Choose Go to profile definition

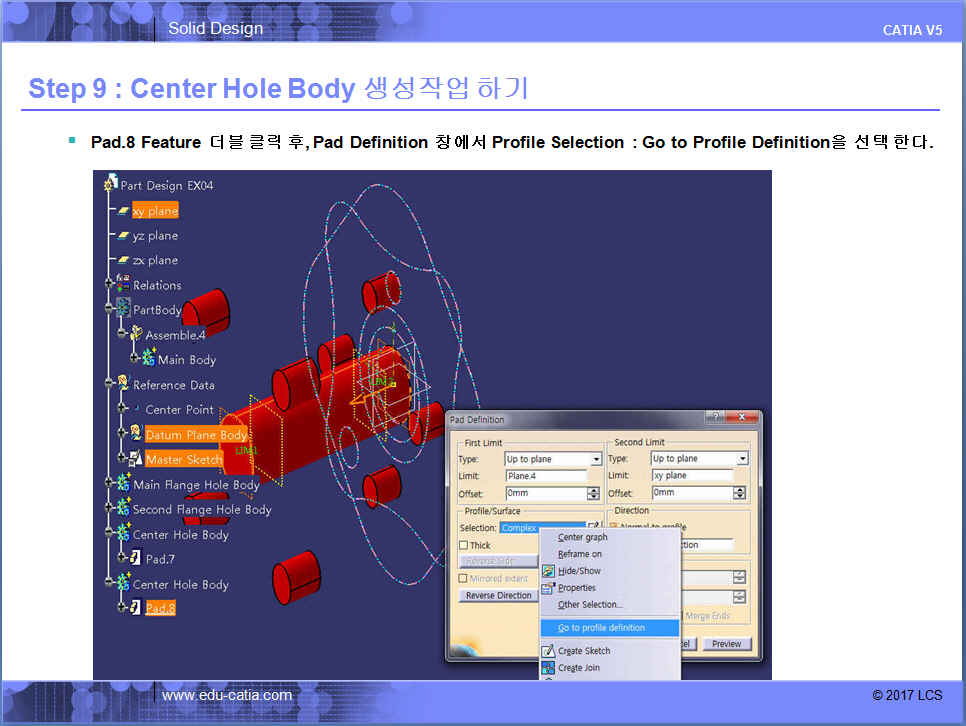601,628
